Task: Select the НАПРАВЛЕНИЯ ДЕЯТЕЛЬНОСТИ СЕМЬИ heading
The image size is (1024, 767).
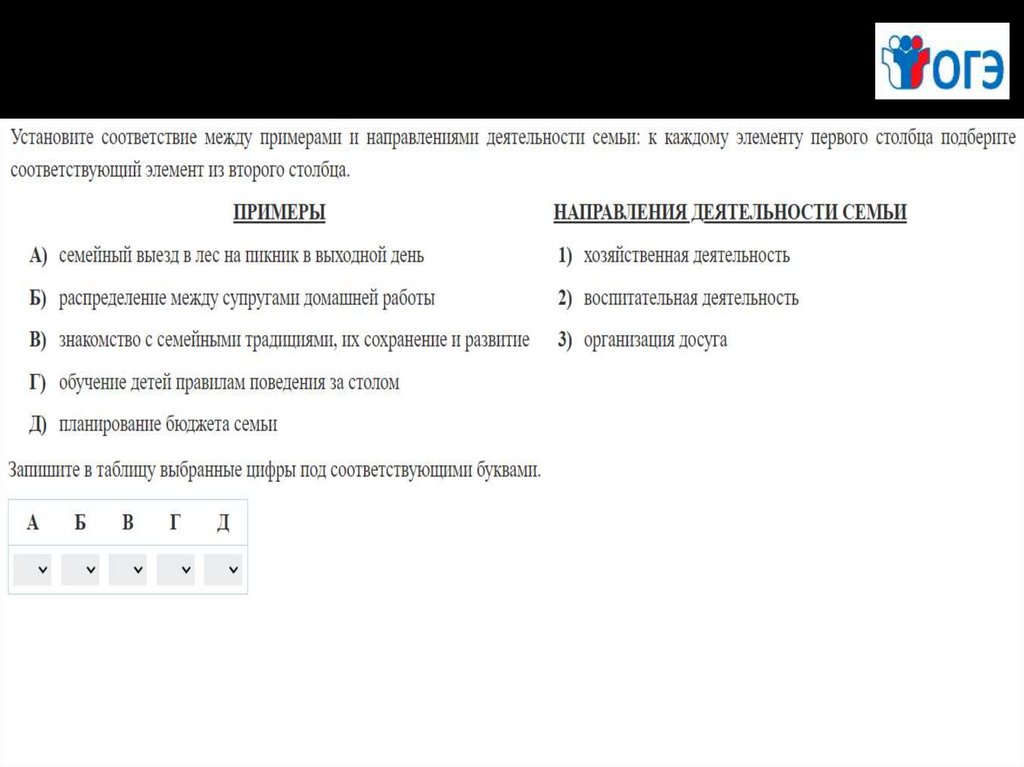Action: coord(729,212)
